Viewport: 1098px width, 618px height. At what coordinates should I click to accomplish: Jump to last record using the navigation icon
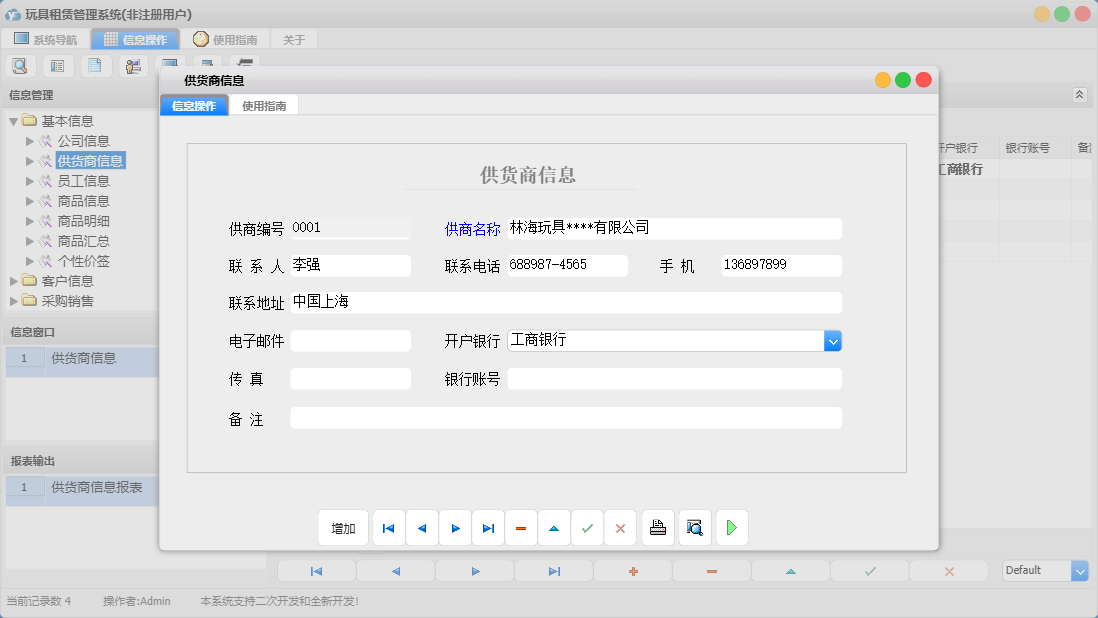coord(488,527)
